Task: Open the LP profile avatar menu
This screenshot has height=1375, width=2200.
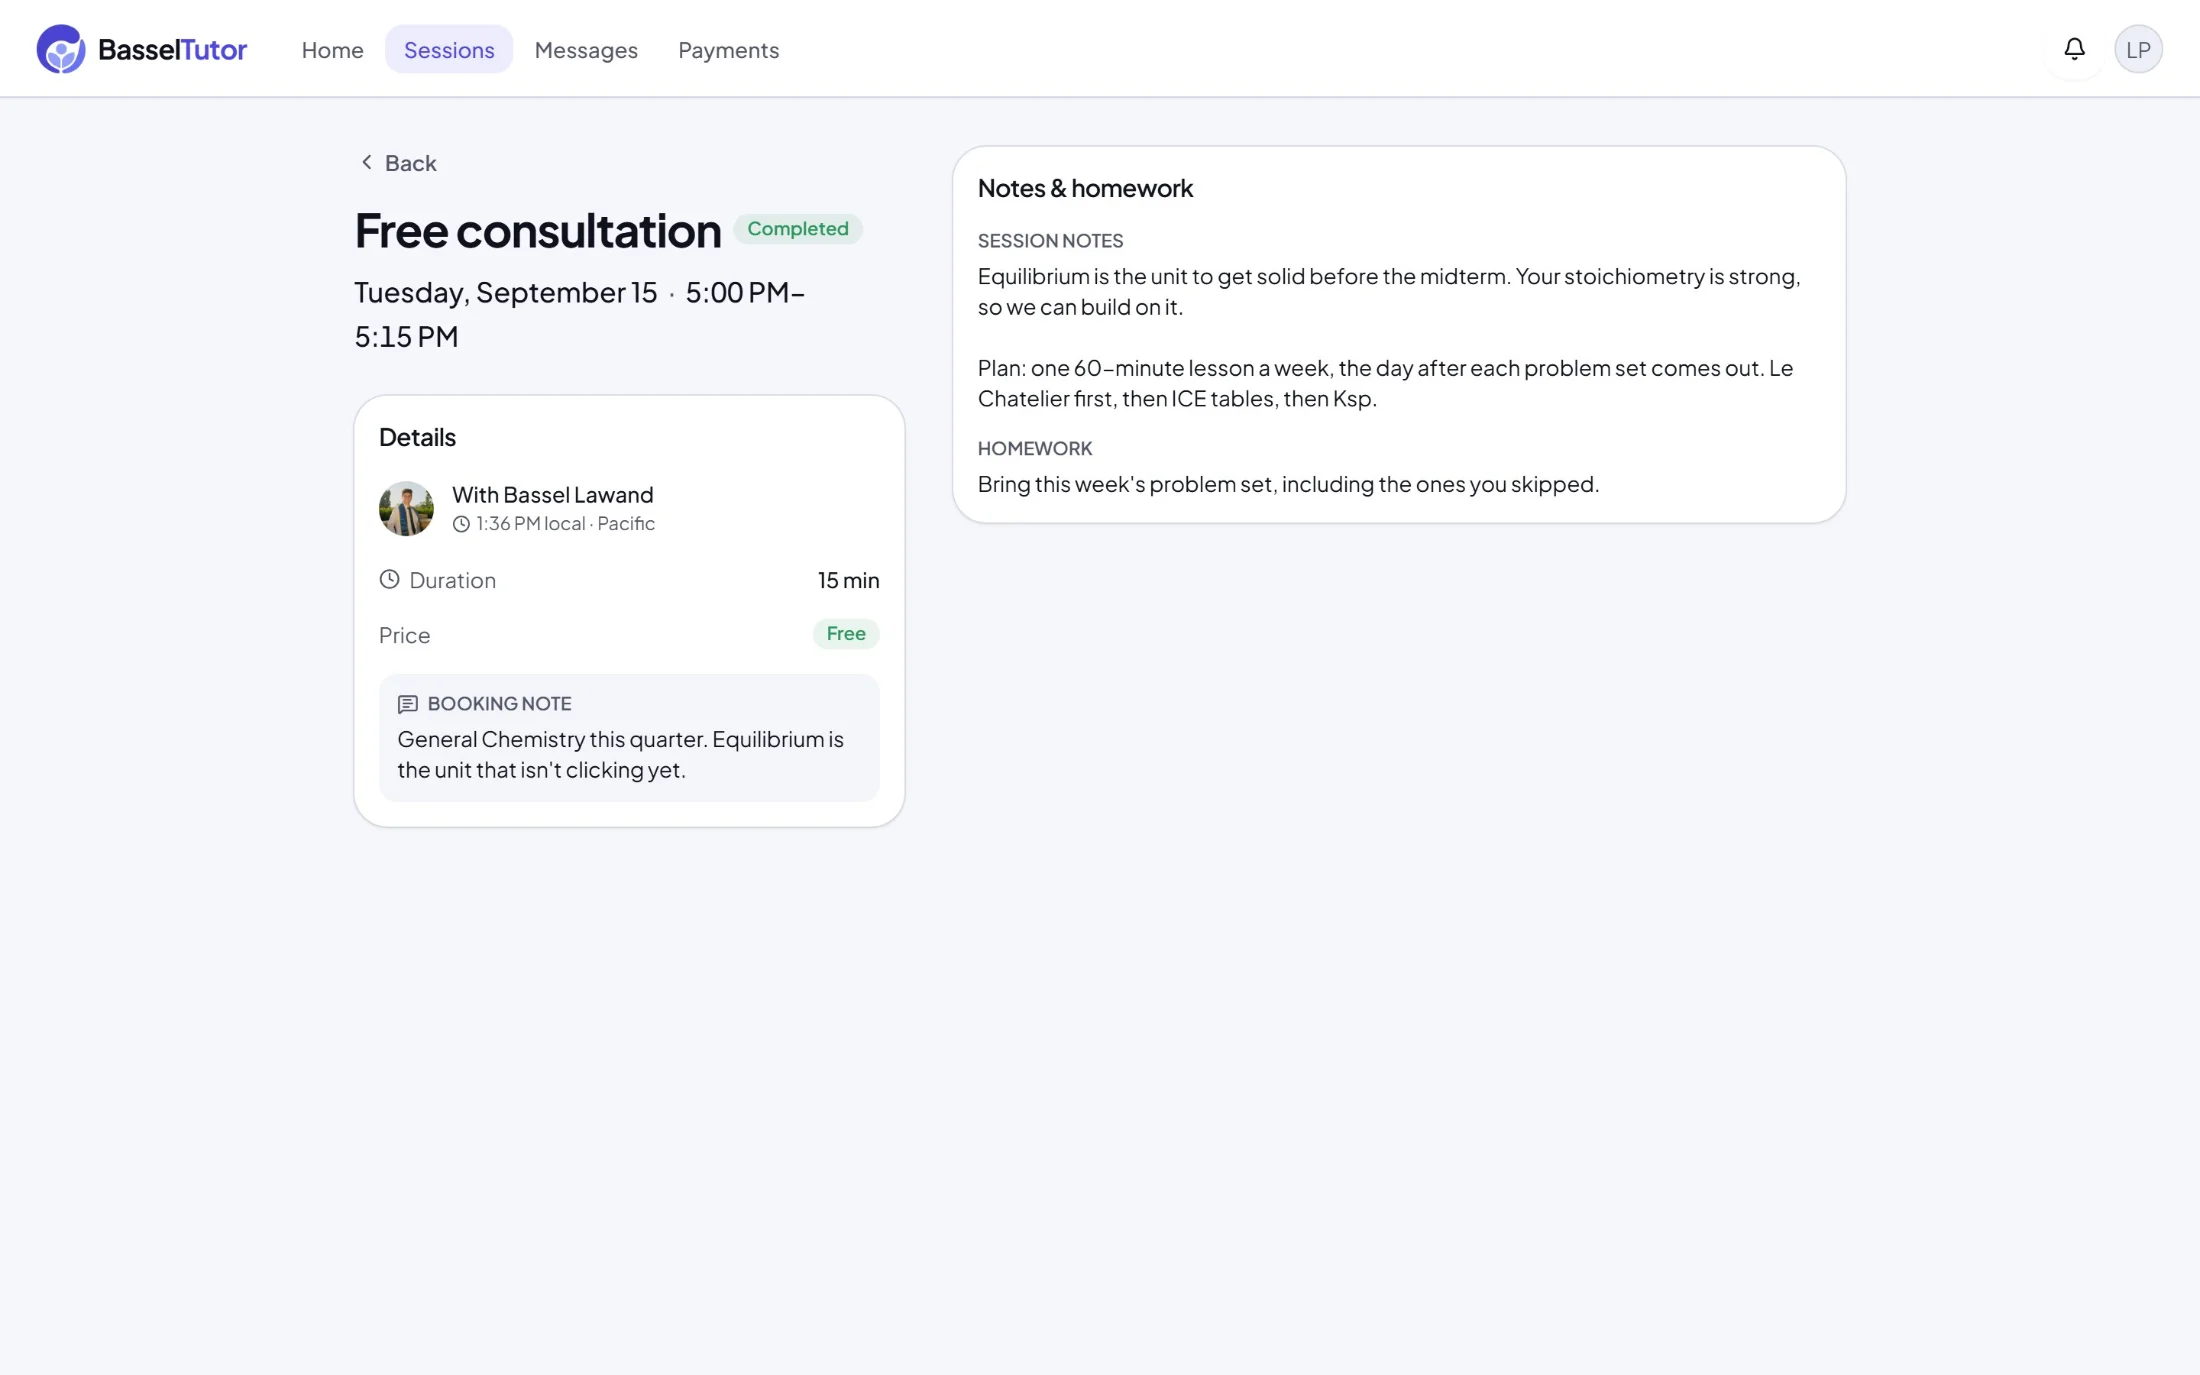Action: coord(2138,49)
